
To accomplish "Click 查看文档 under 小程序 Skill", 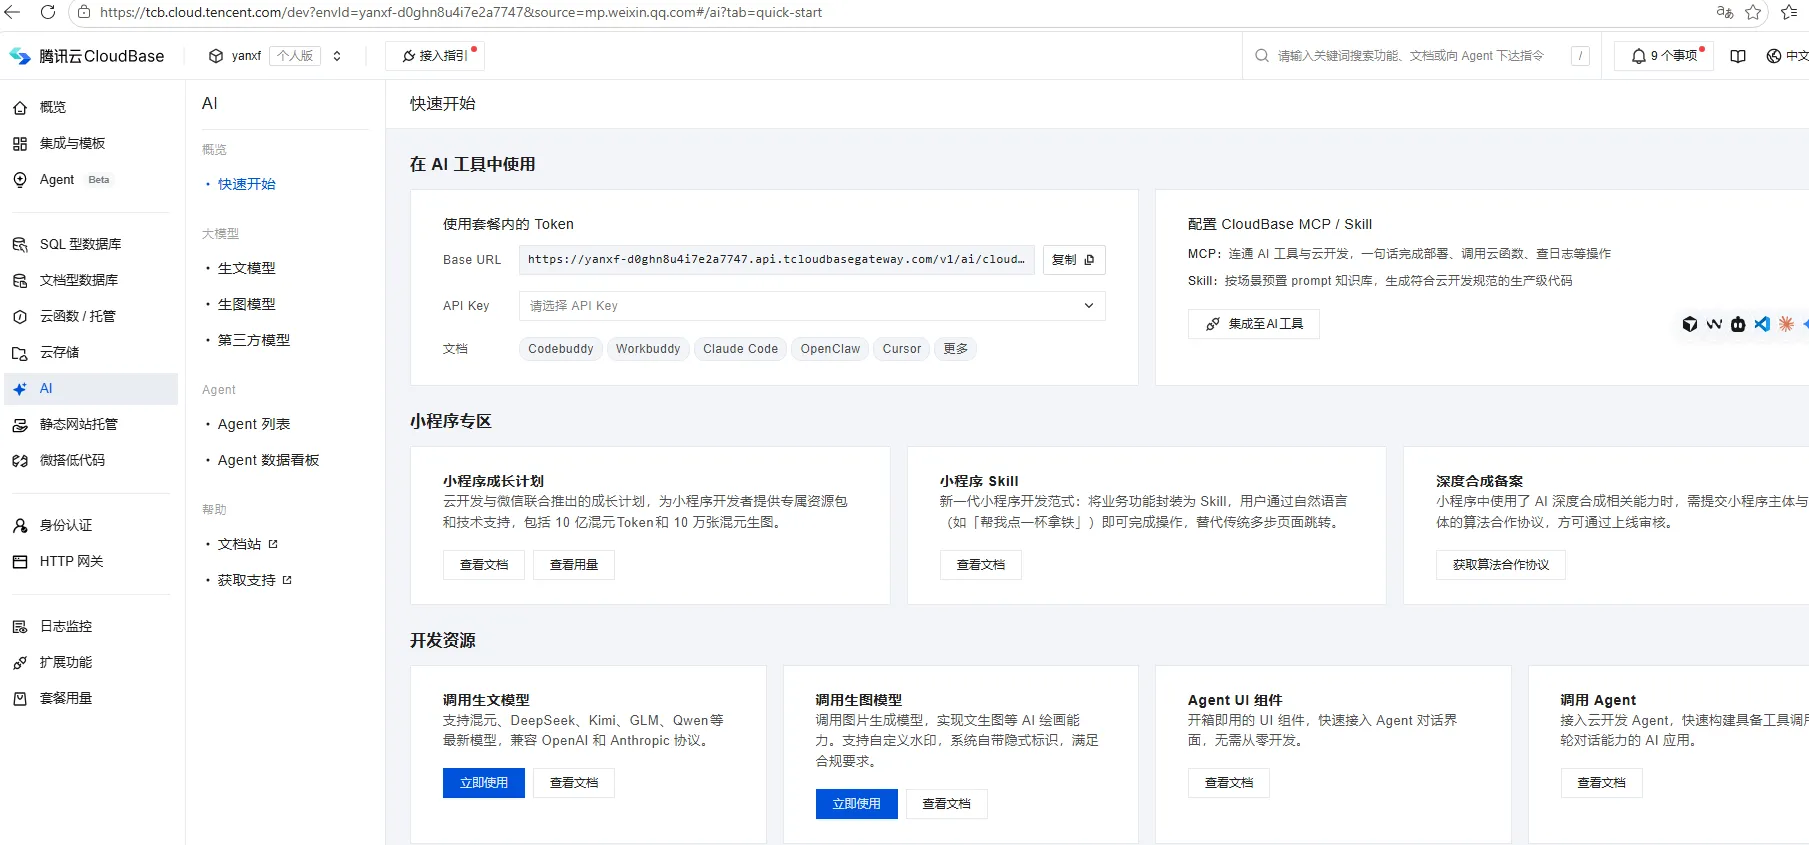I will (981, 565).
